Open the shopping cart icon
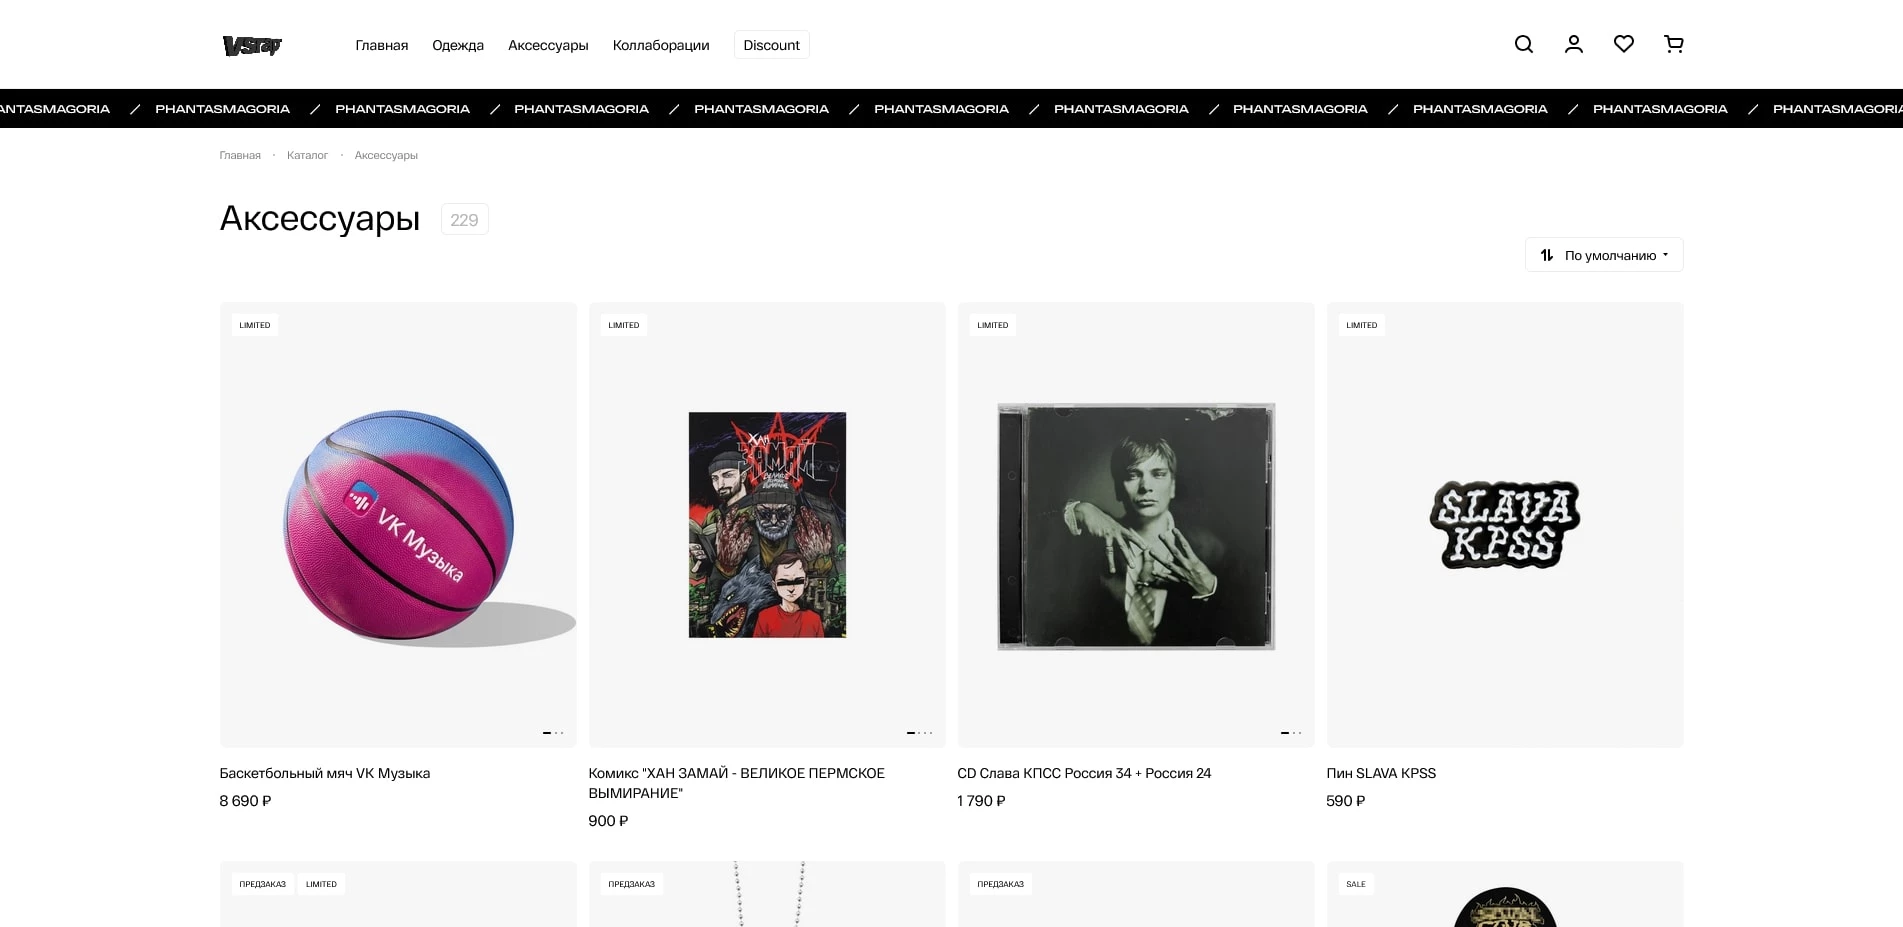 pyautogui.click(x=1673, y=44)
